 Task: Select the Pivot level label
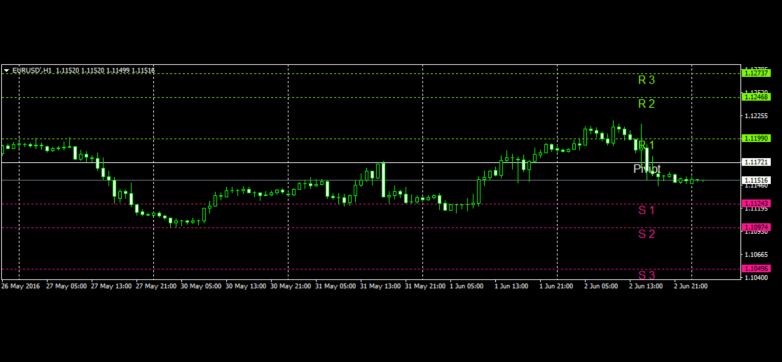[x=647, y=169]
